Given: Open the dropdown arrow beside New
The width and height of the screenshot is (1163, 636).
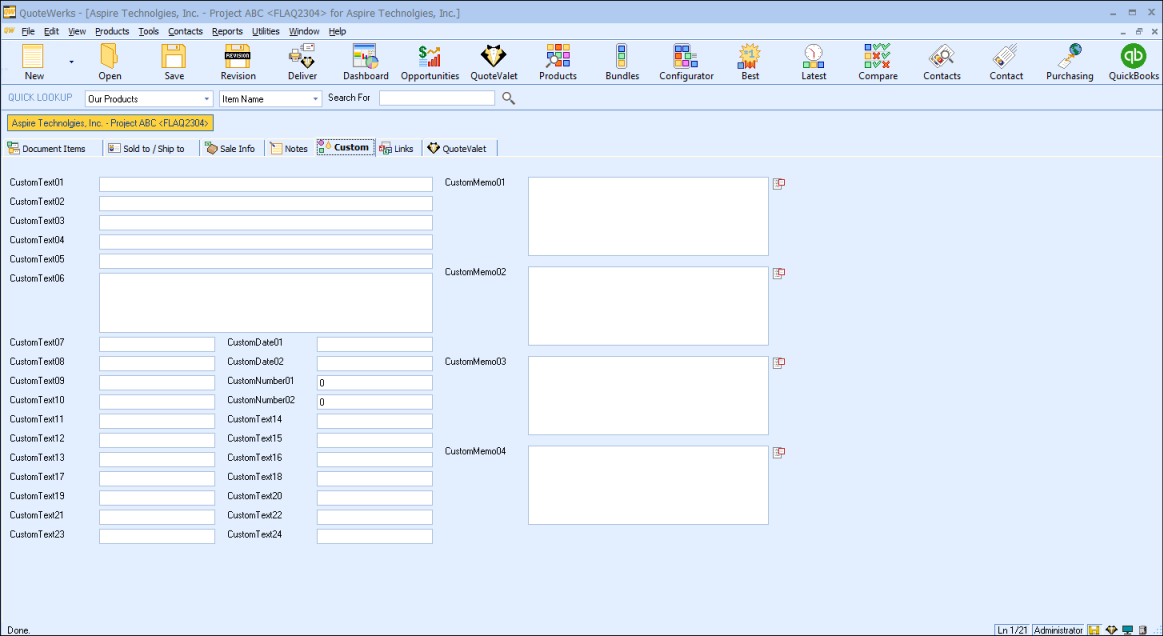Looking at the screenshot, I should tap(71, 61).
